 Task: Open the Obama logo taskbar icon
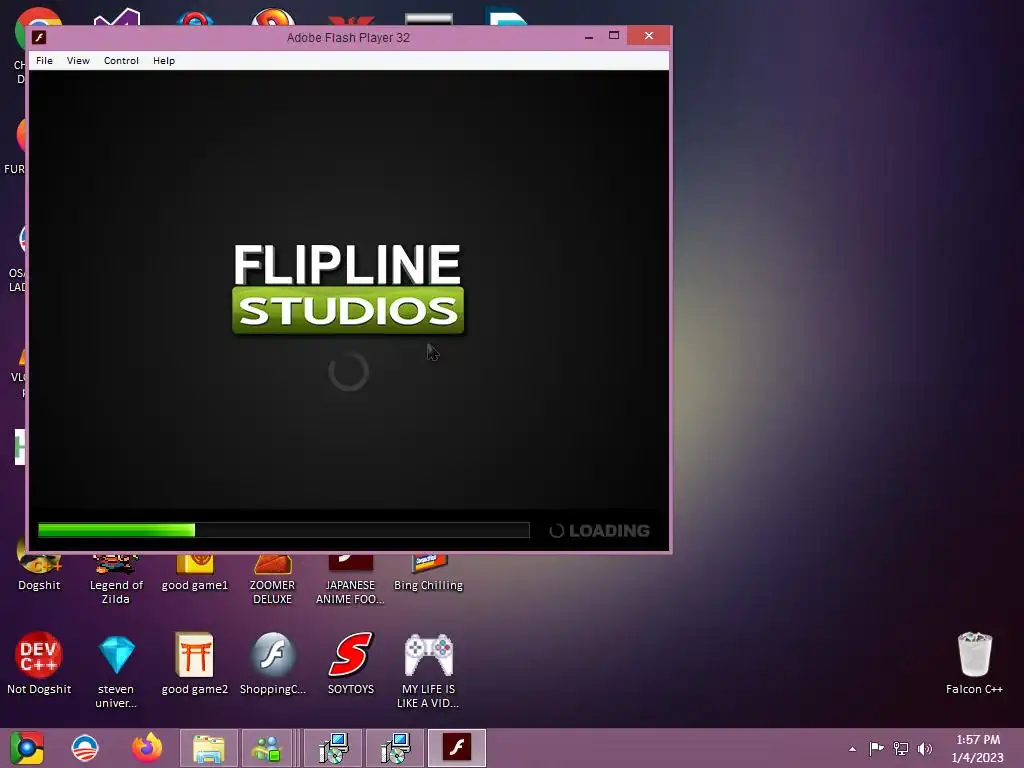[85, 748]
